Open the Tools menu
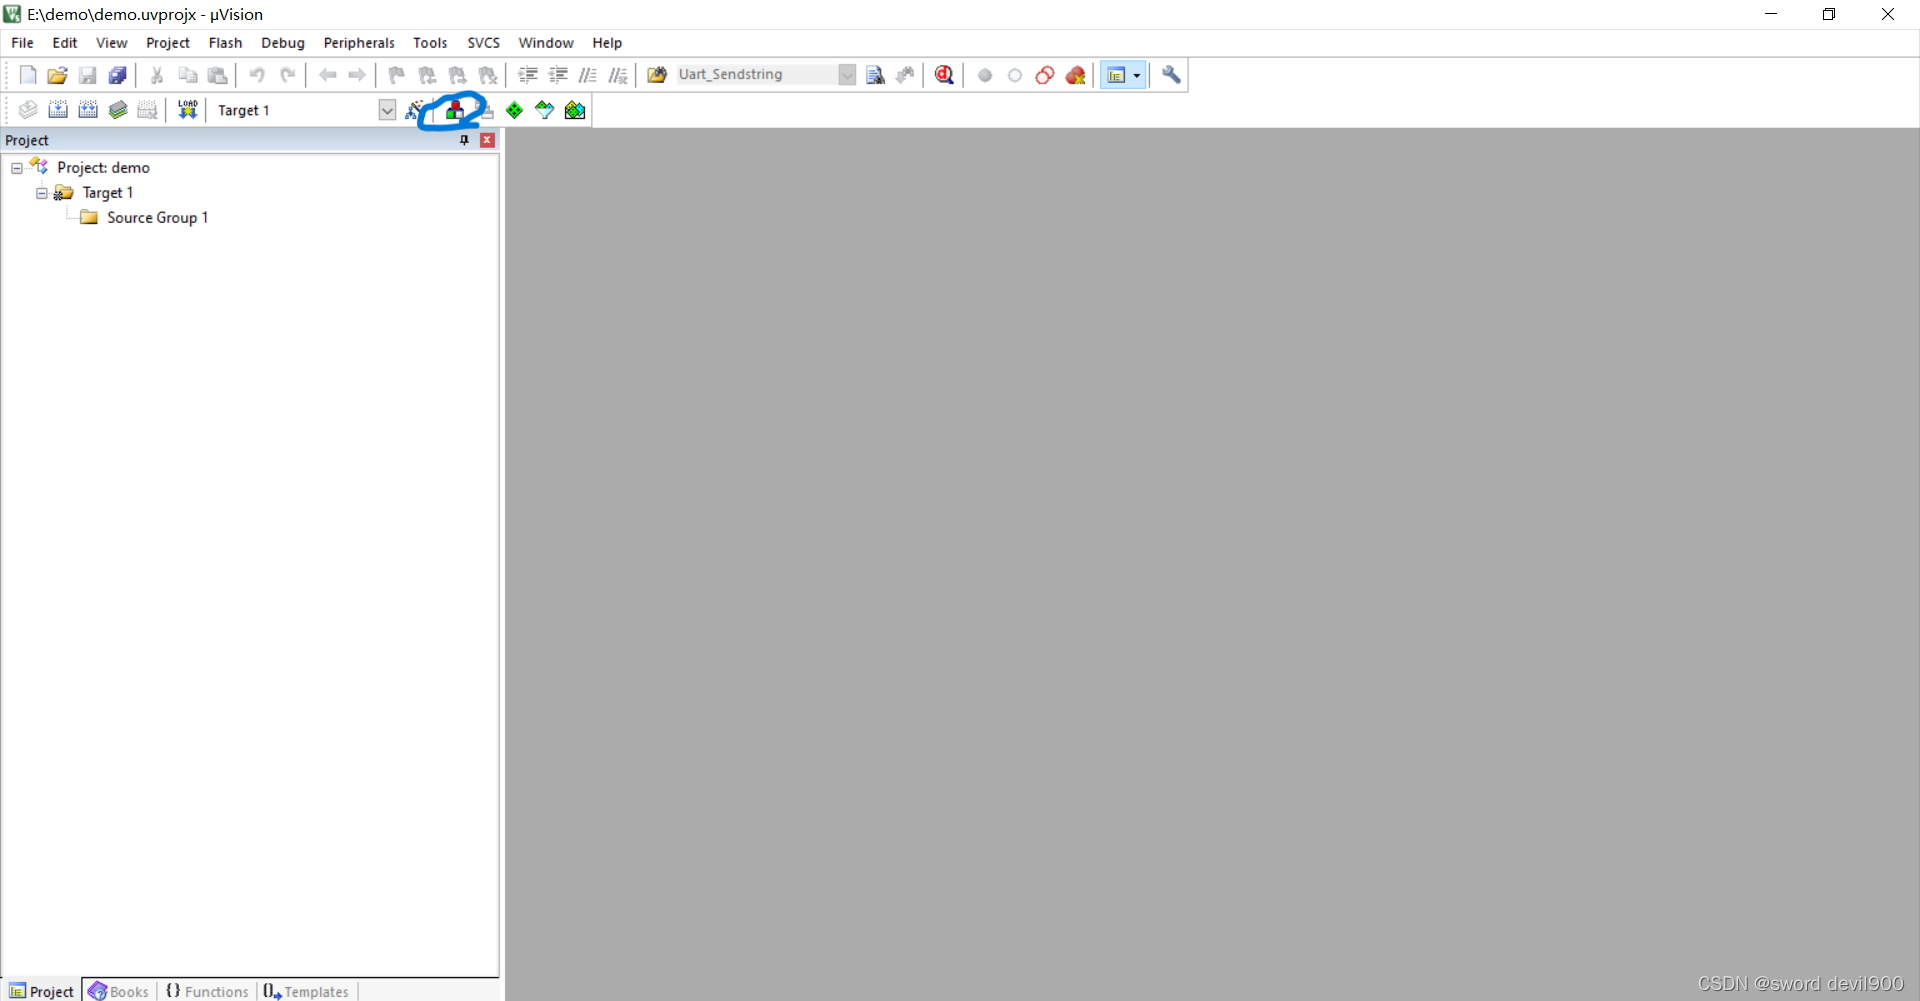 tap(430, 43)
